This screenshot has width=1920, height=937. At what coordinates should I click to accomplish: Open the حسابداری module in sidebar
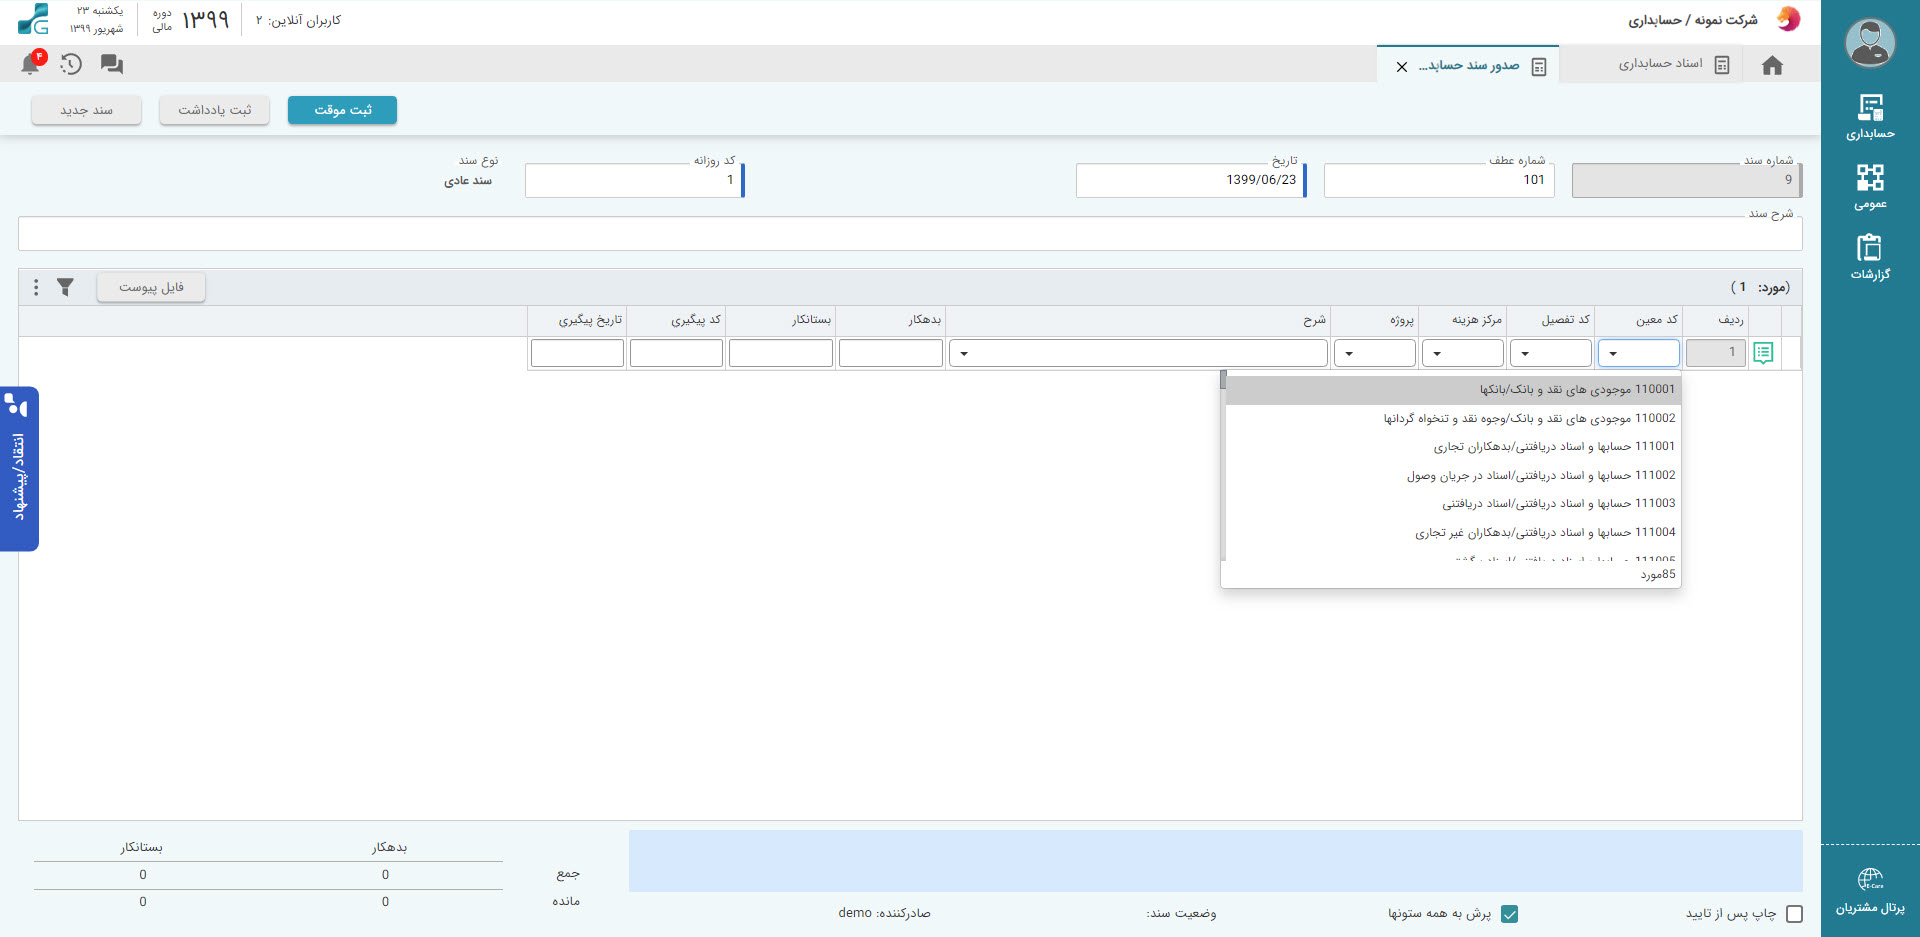[x=1870, y=117]
